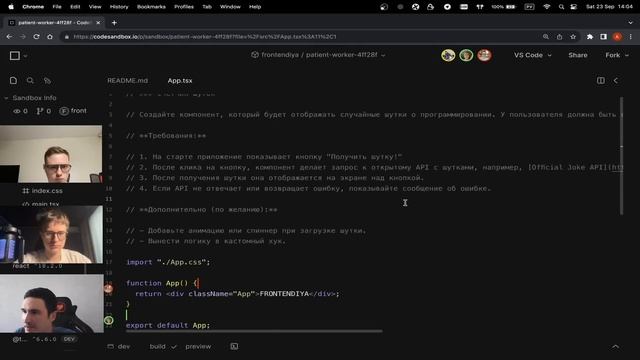Click the views eye counter

(20, 111)
